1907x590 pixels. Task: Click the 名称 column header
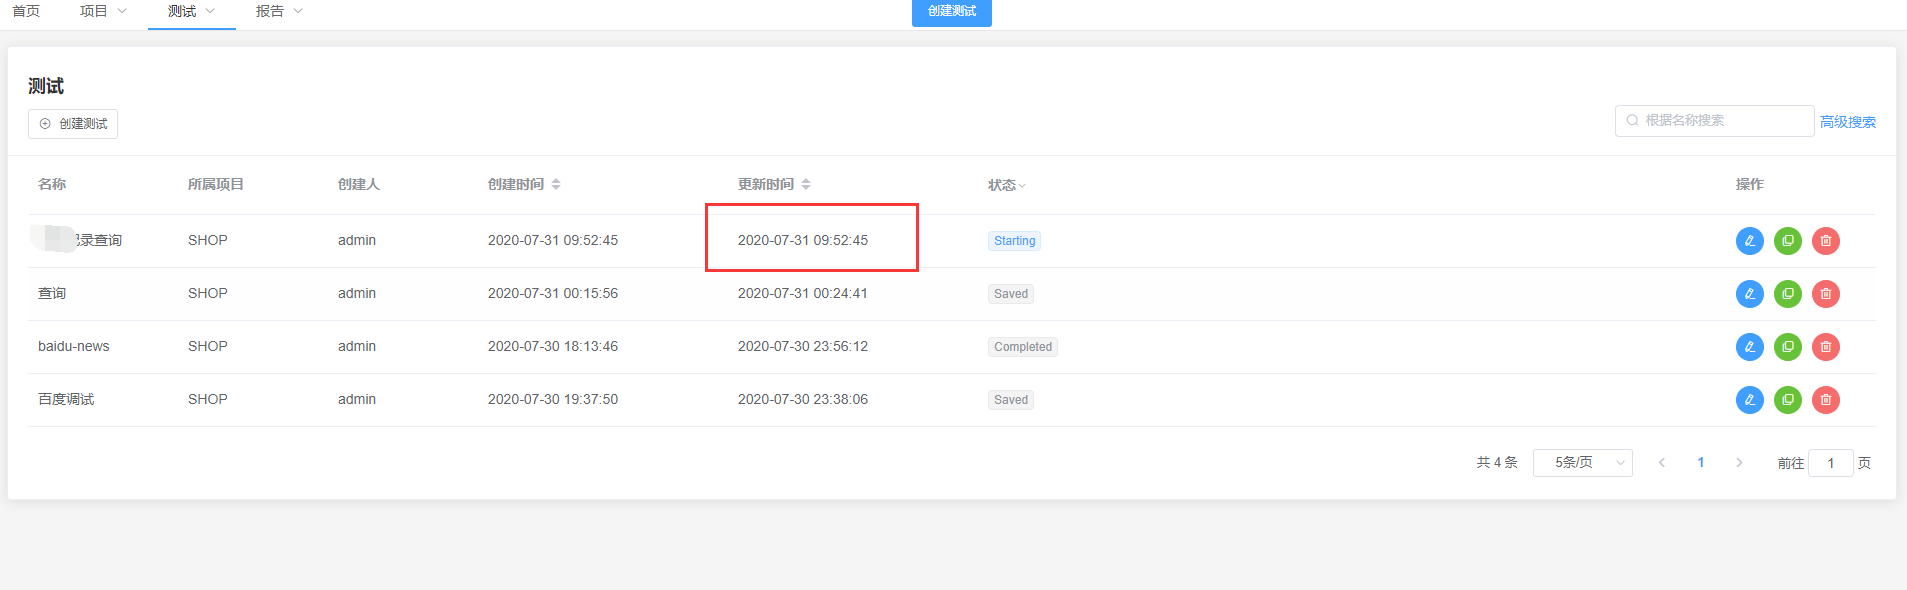pyautogui.click(x=52, y=184)
